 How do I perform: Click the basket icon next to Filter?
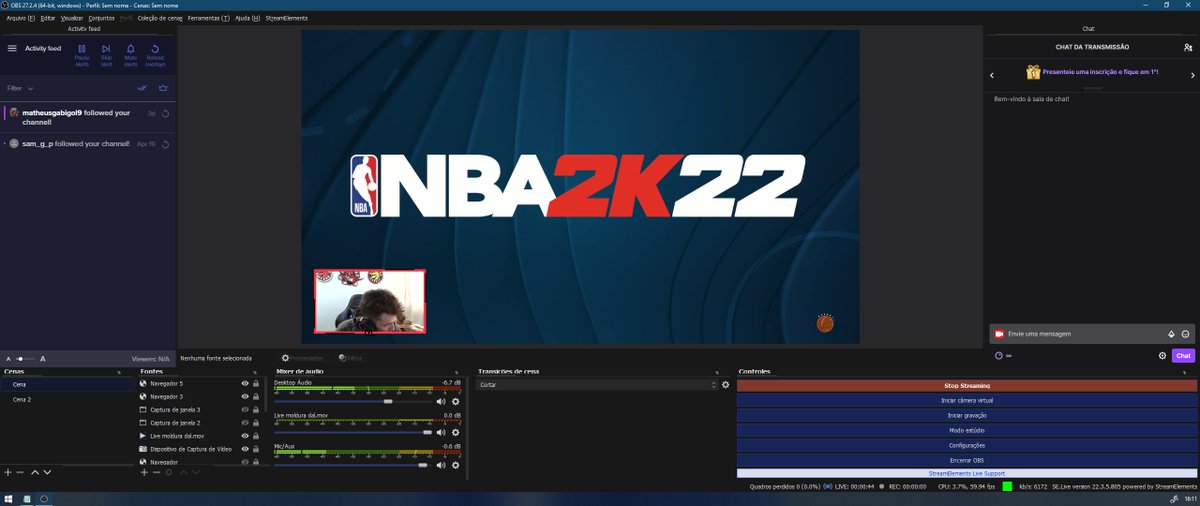point(163,88)
